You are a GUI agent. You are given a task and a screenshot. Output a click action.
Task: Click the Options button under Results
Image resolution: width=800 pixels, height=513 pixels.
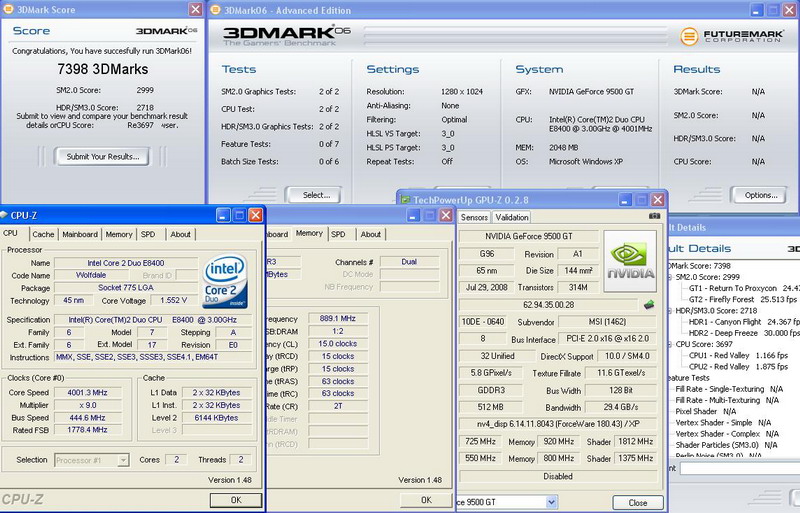pos(761,195)
